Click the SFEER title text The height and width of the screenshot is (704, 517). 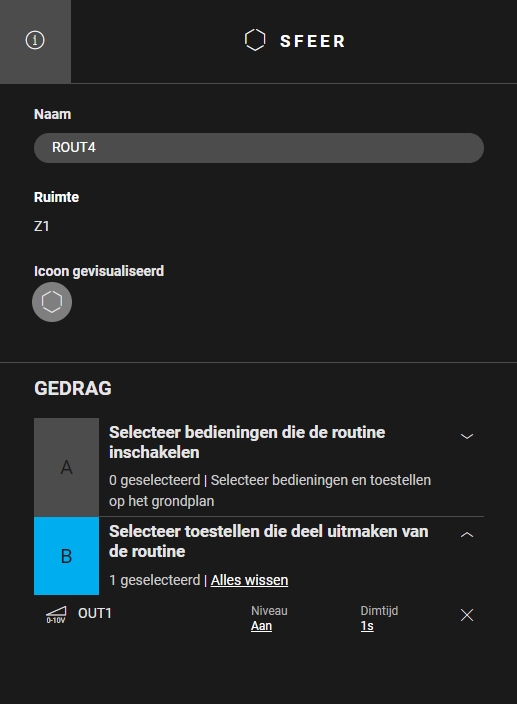pos(313,41)
